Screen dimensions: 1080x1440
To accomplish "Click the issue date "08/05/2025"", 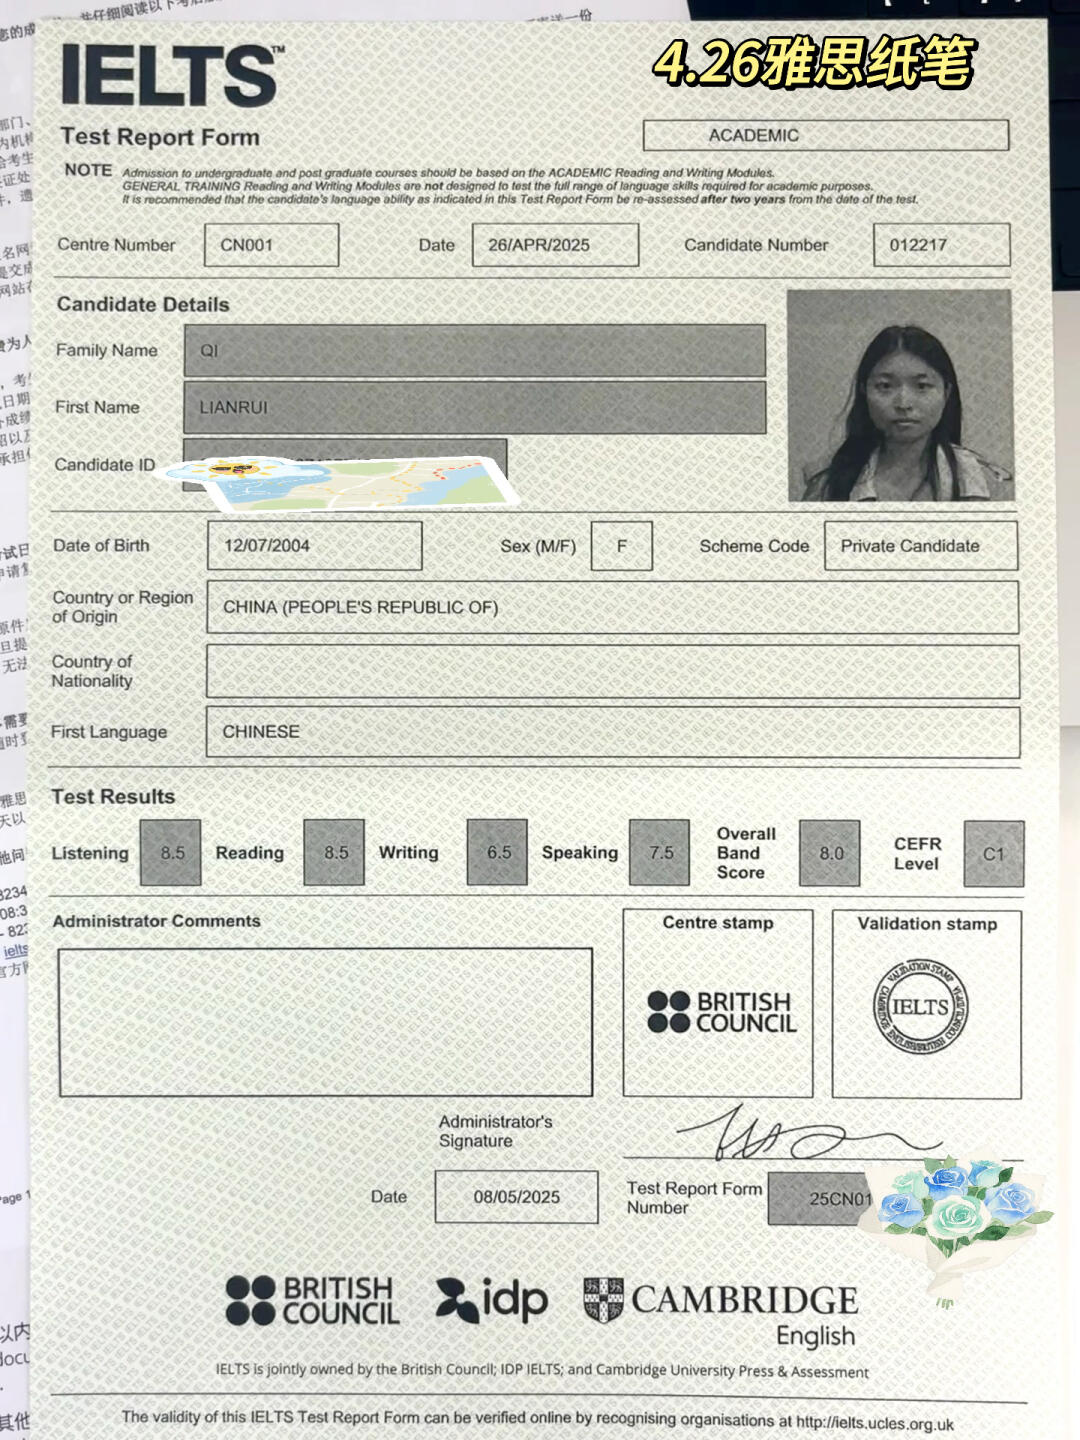I will pyautogui.click(x=516, y=1197).
